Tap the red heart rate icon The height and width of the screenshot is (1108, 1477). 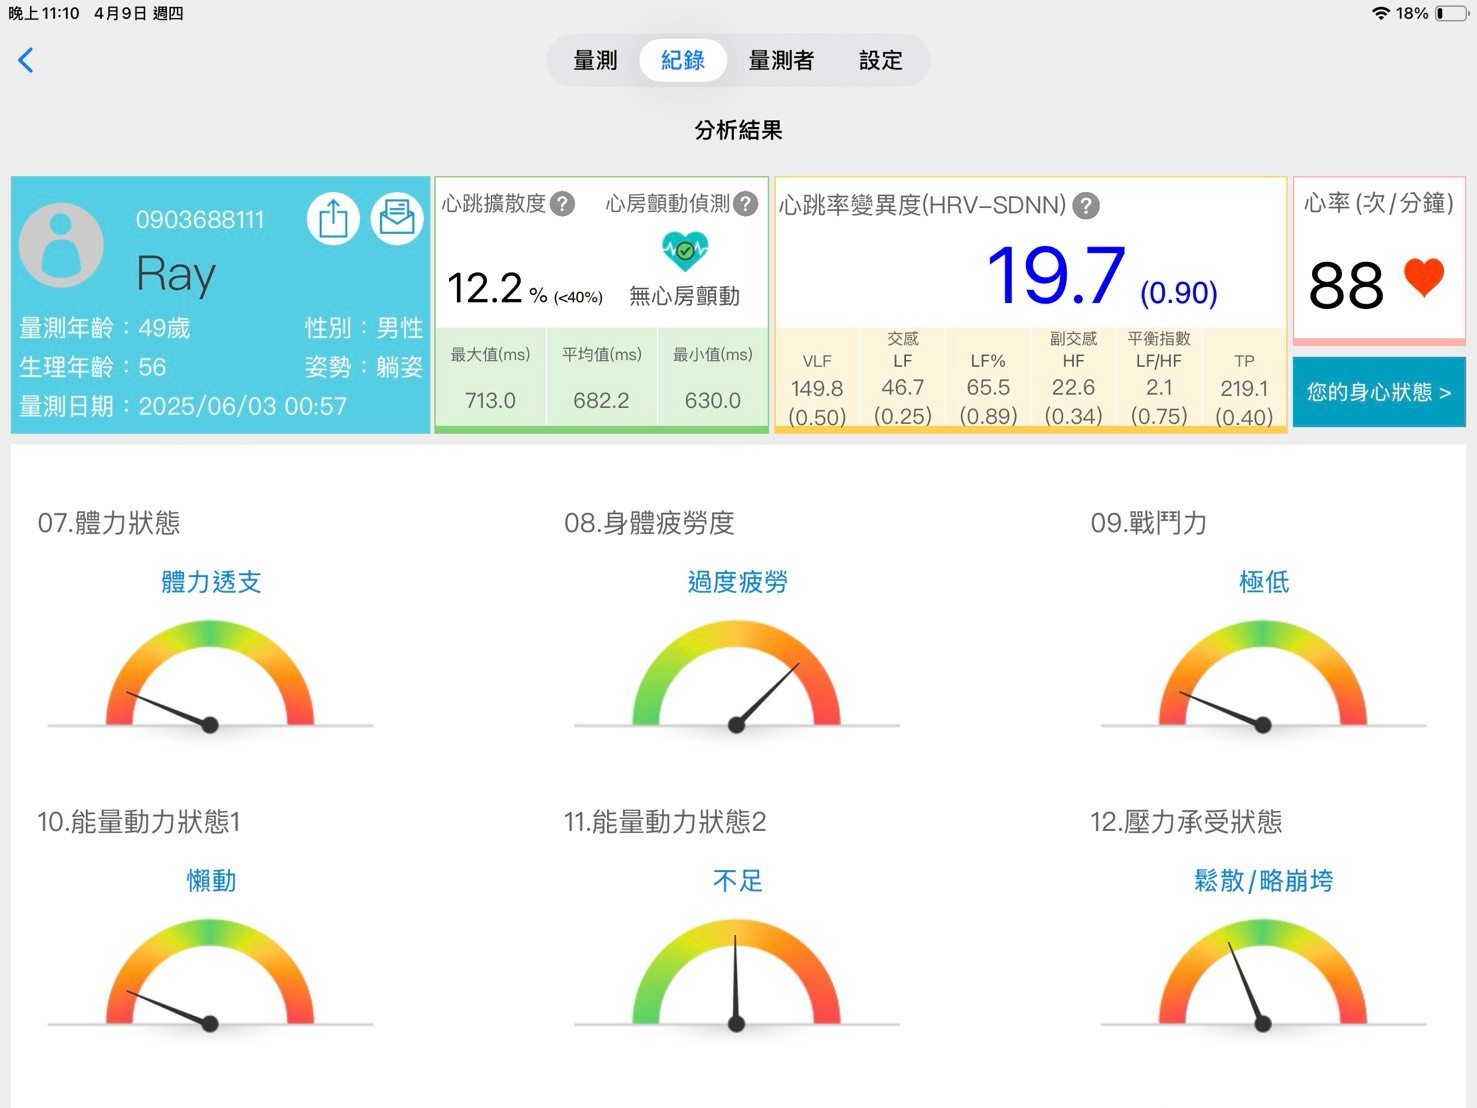1423,278
